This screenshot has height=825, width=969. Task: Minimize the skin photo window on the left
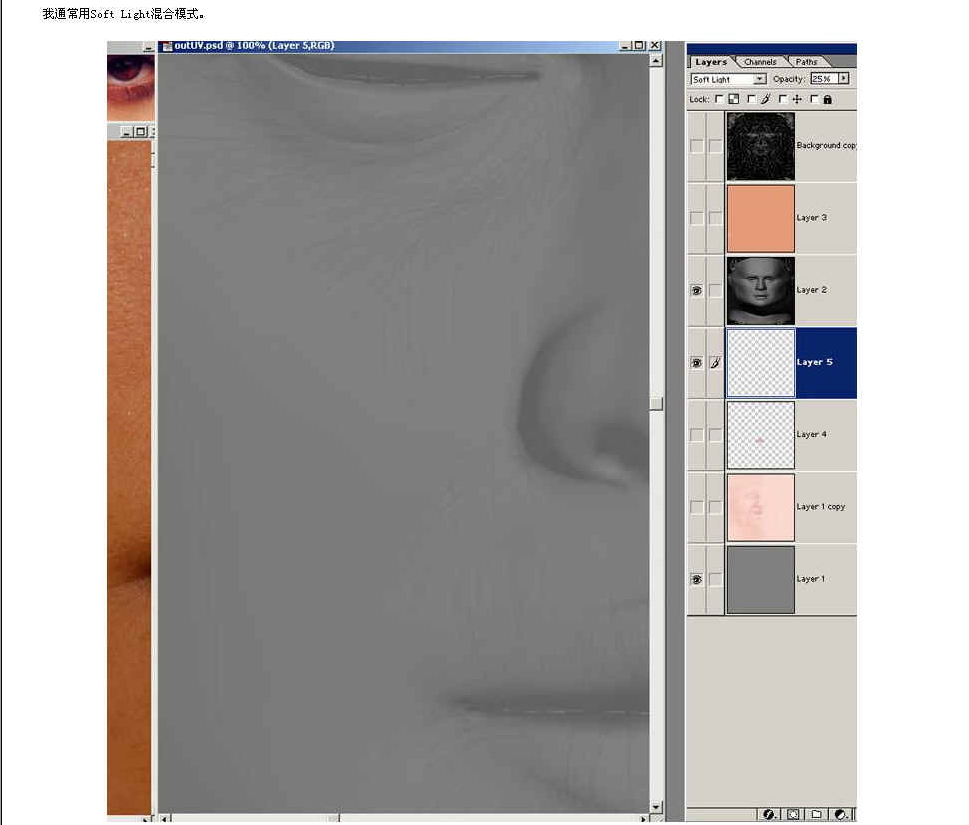tap(127, 132)
